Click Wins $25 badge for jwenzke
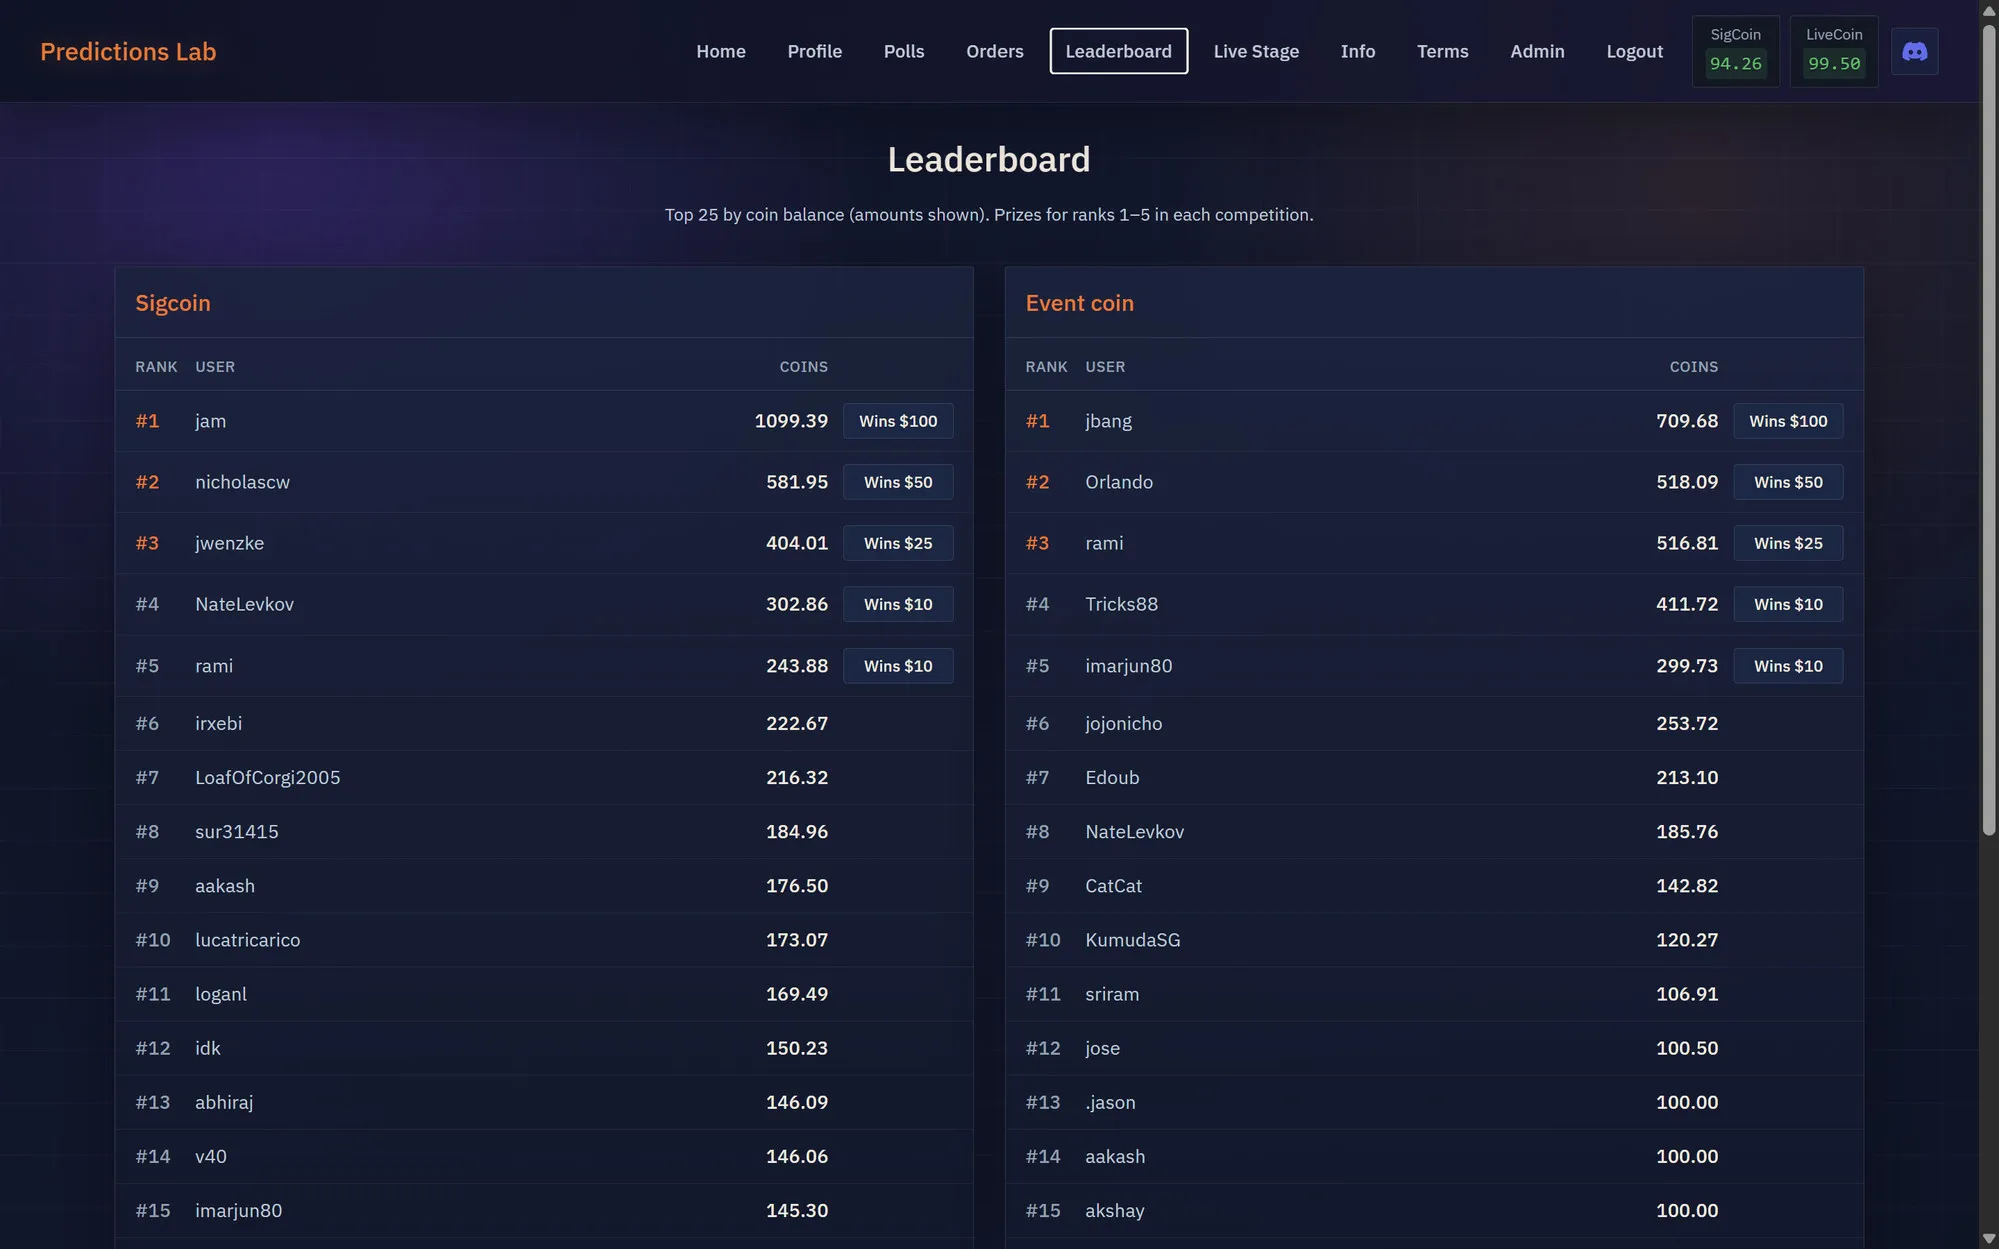Viewport: 1999px width, 1249px height. [898, 543]
